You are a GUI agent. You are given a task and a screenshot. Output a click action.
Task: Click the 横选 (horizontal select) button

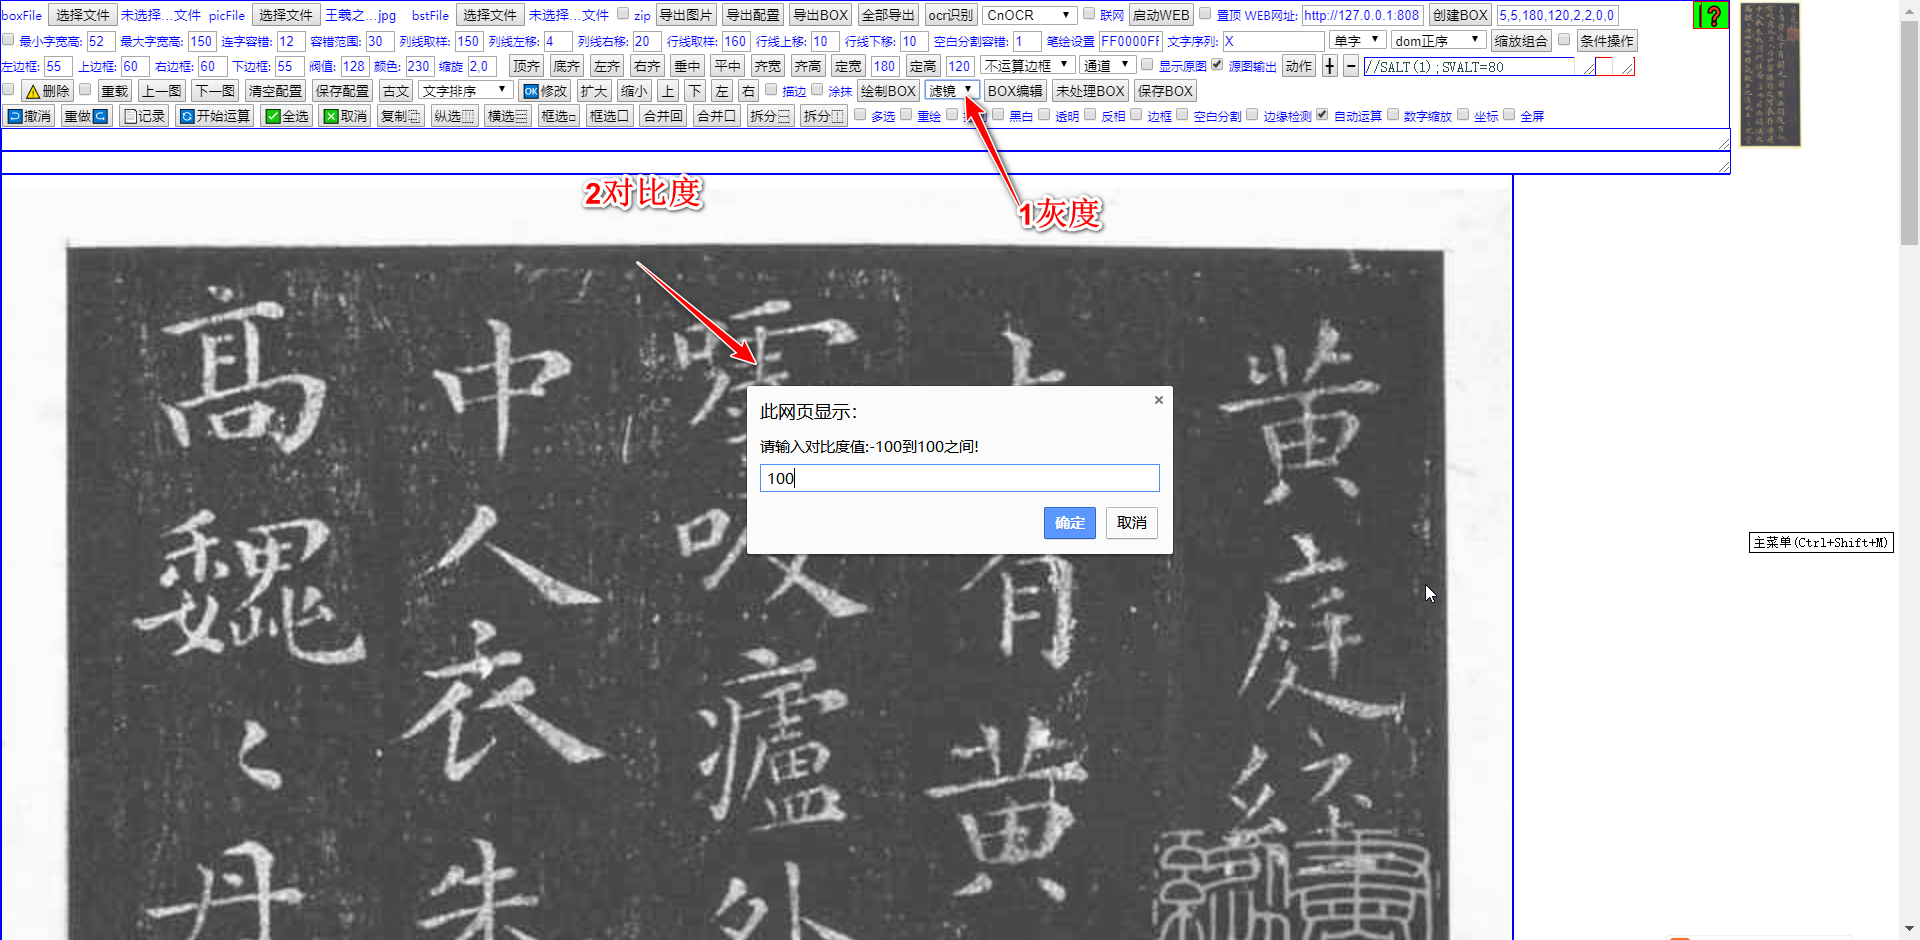tap(507, 116)
